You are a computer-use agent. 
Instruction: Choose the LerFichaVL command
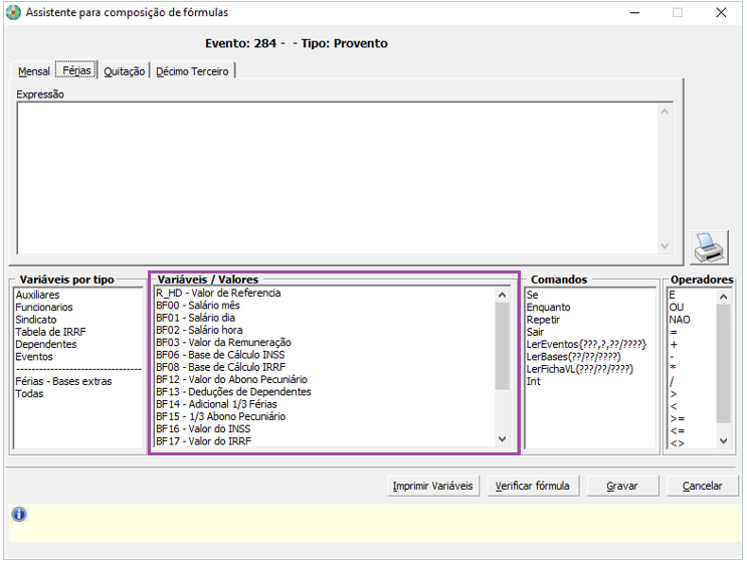click(x=580, y=369)
